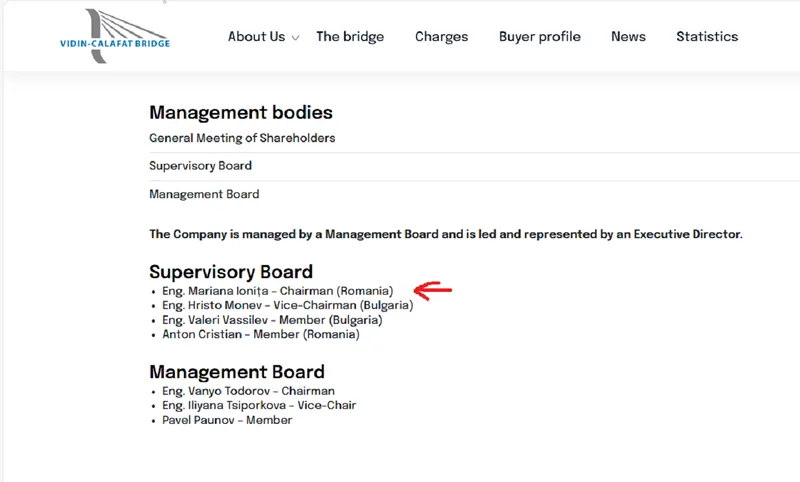The height and width of the screenshot is (482, 800).
Task: Select Eng. Mariana Ionița chairman entry
Action: pyautogui.click(x=278, y=292)
